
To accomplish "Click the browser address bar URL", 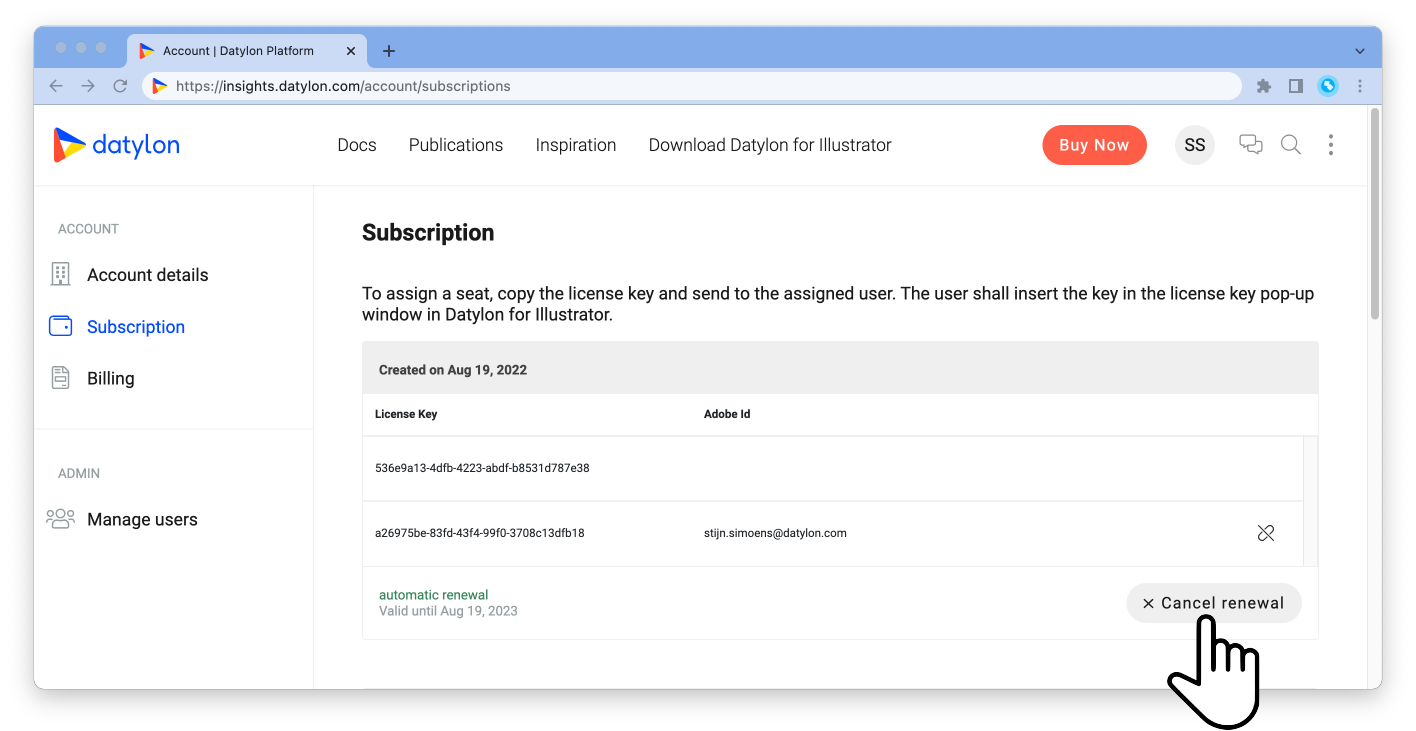I will 343,86.
